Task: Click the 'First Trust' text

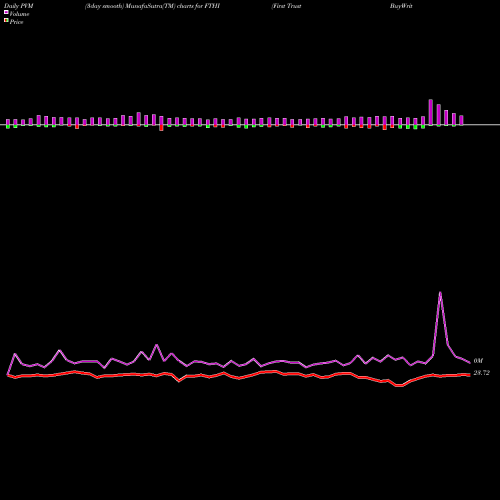Action: [x=287, y=6]
